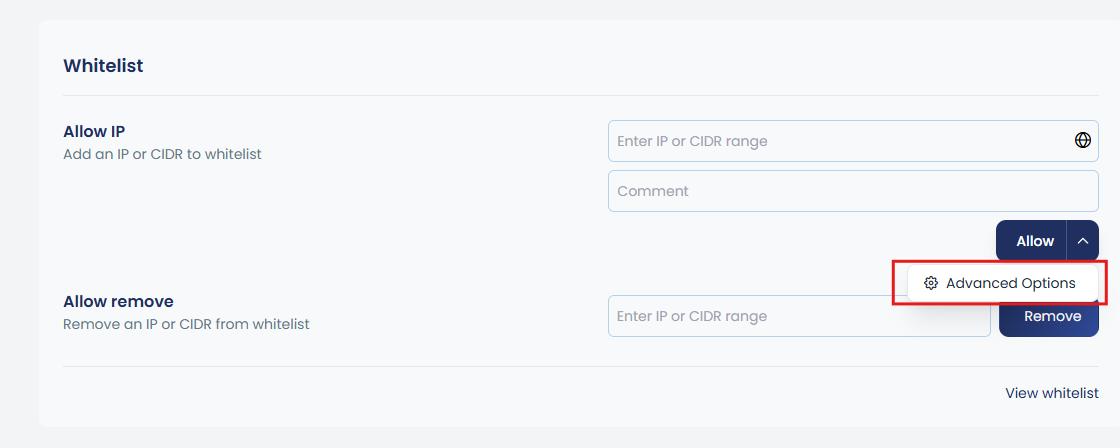Click the globe icon in IP field
The image size is (1120, 448).
pyautogui.click(x=1082, y=141)
